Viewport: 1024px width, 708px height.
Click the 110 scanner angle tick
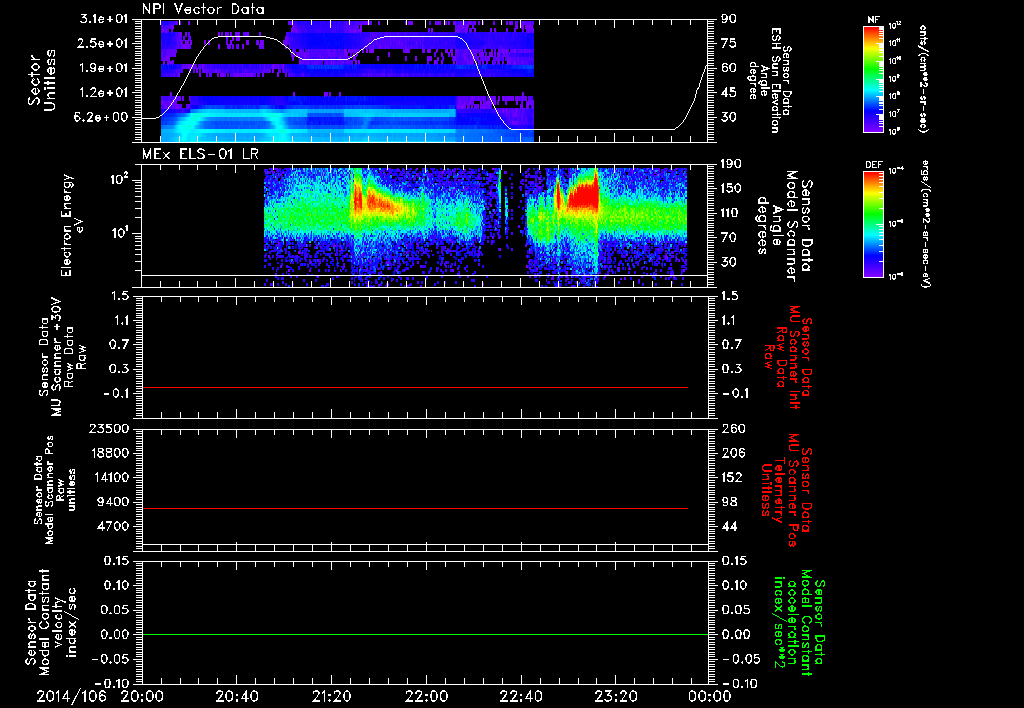point(732,213)
